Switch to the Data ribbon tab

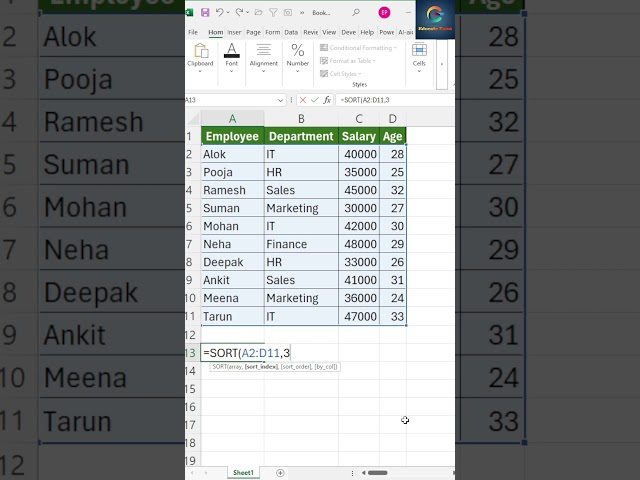pyautogui.click(x=291, y=32)
